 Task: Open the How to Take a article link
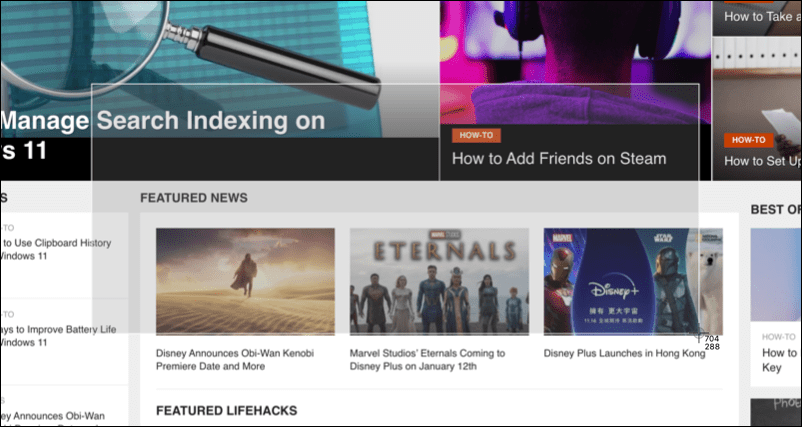[763, 16]
